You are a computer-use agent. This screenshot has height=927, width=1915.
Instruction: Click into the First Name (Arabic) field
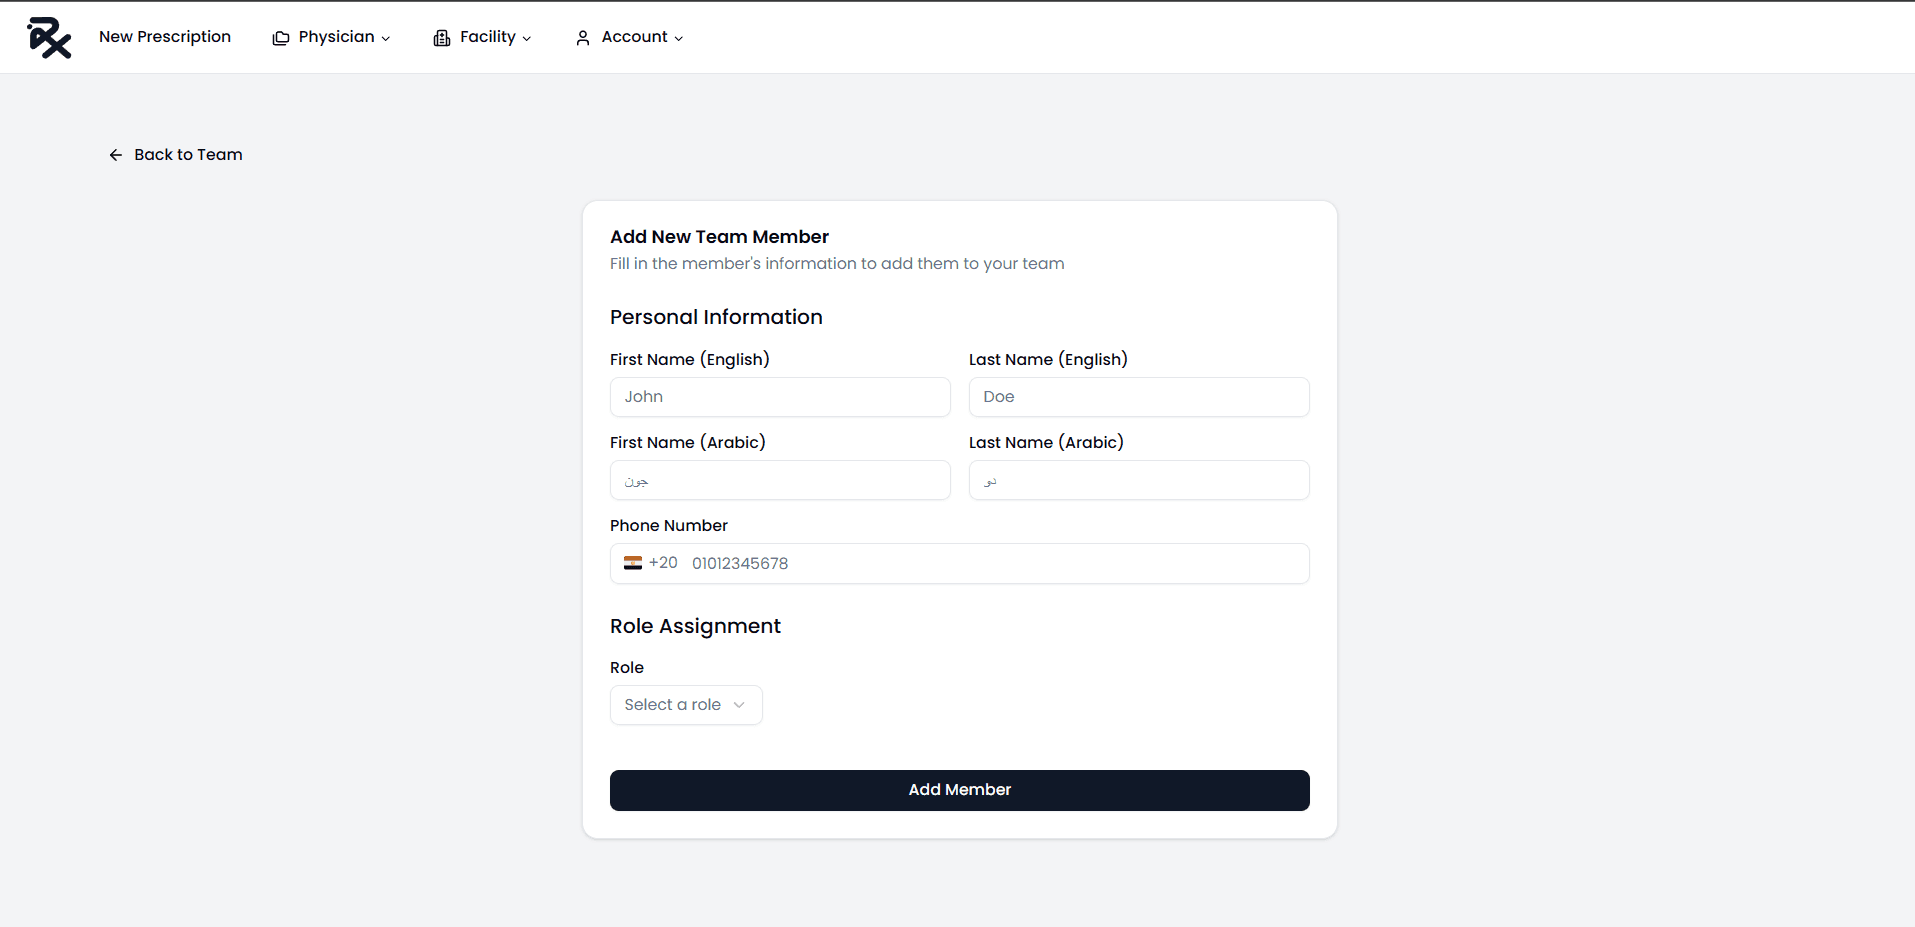[779, 480]
